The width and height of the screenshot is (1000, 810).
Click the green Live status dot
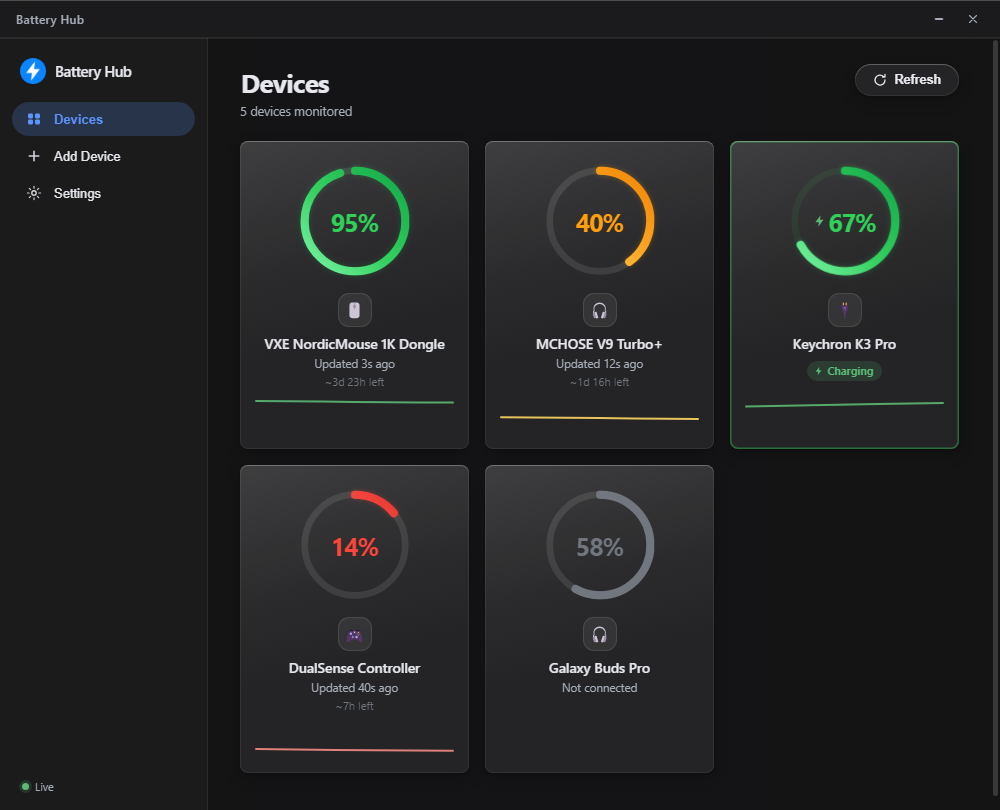[x=26, y=786]
